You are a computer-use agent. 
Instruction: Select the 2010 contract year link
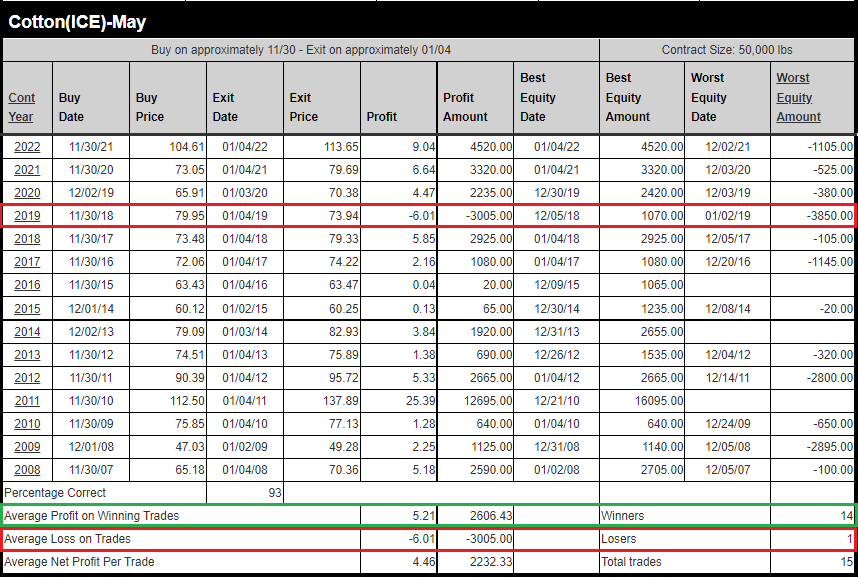[x=27, y=424]
